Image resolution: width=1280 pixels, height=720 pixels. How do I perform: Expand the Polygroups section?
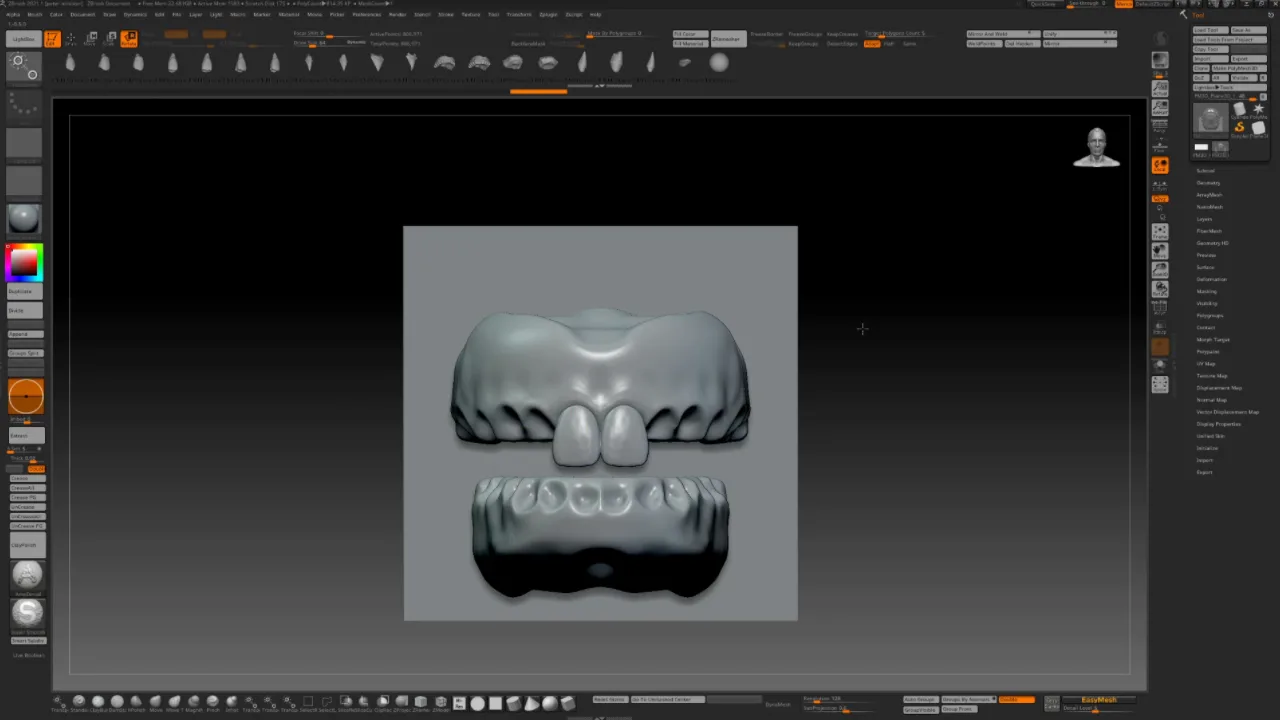coord(1210,316)
